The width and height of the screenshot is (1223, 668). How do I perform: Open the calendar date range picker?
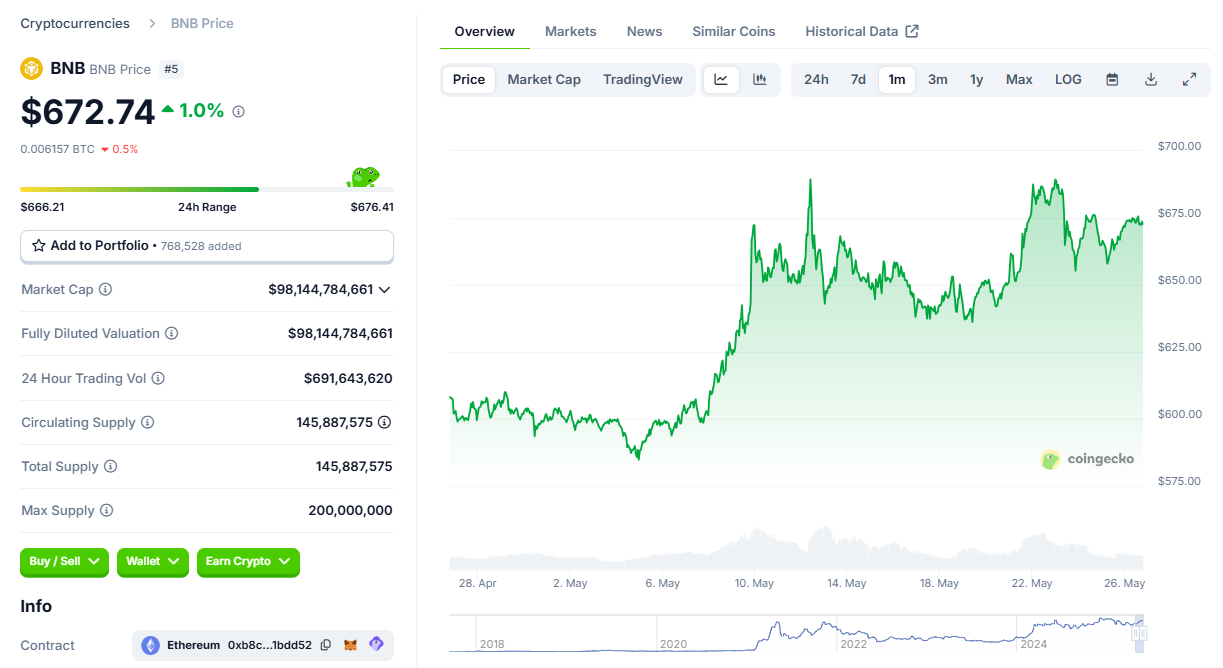[1112, 79]
